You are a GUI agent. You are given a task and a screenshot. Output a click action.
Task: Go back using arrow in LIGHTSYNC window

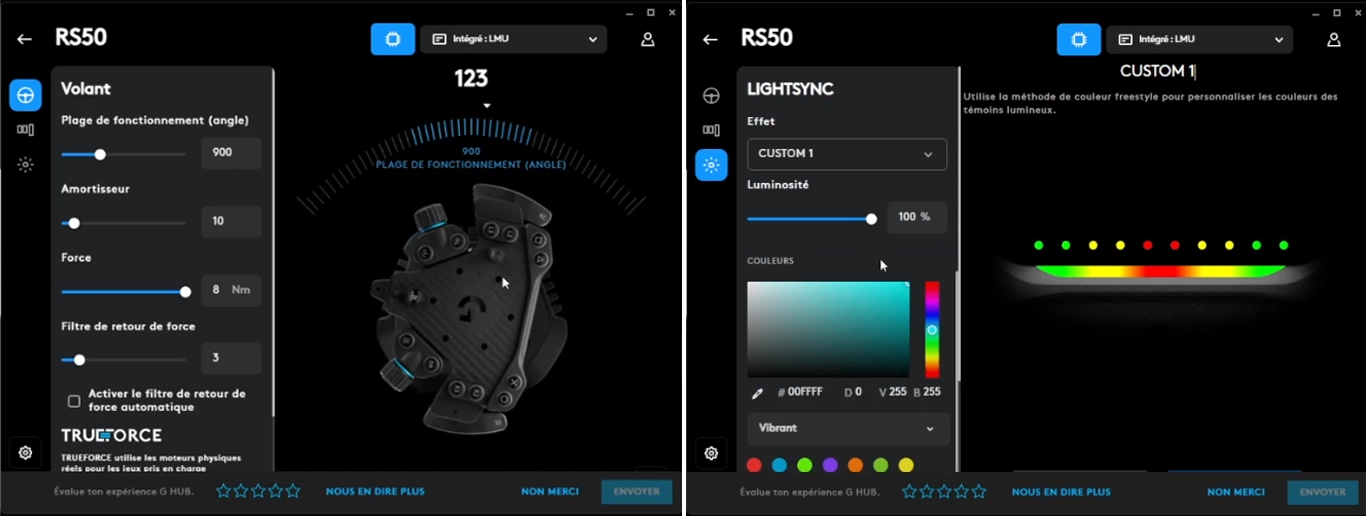(711, 39)
